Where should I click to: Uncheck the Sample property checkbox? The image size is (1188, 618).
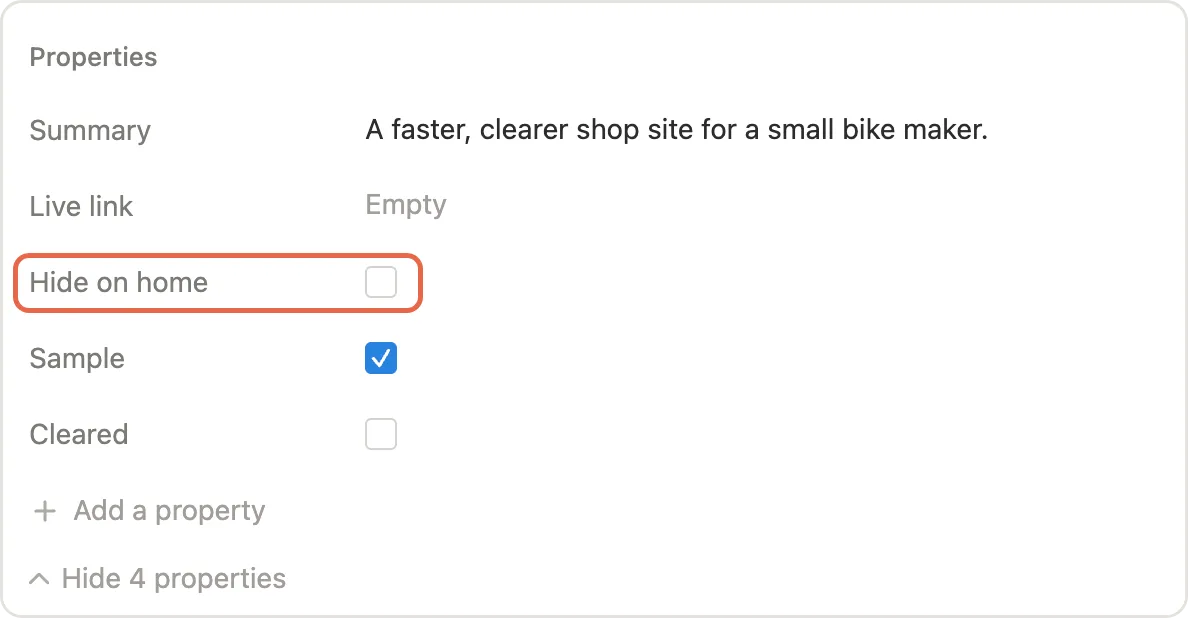[381, 358]
